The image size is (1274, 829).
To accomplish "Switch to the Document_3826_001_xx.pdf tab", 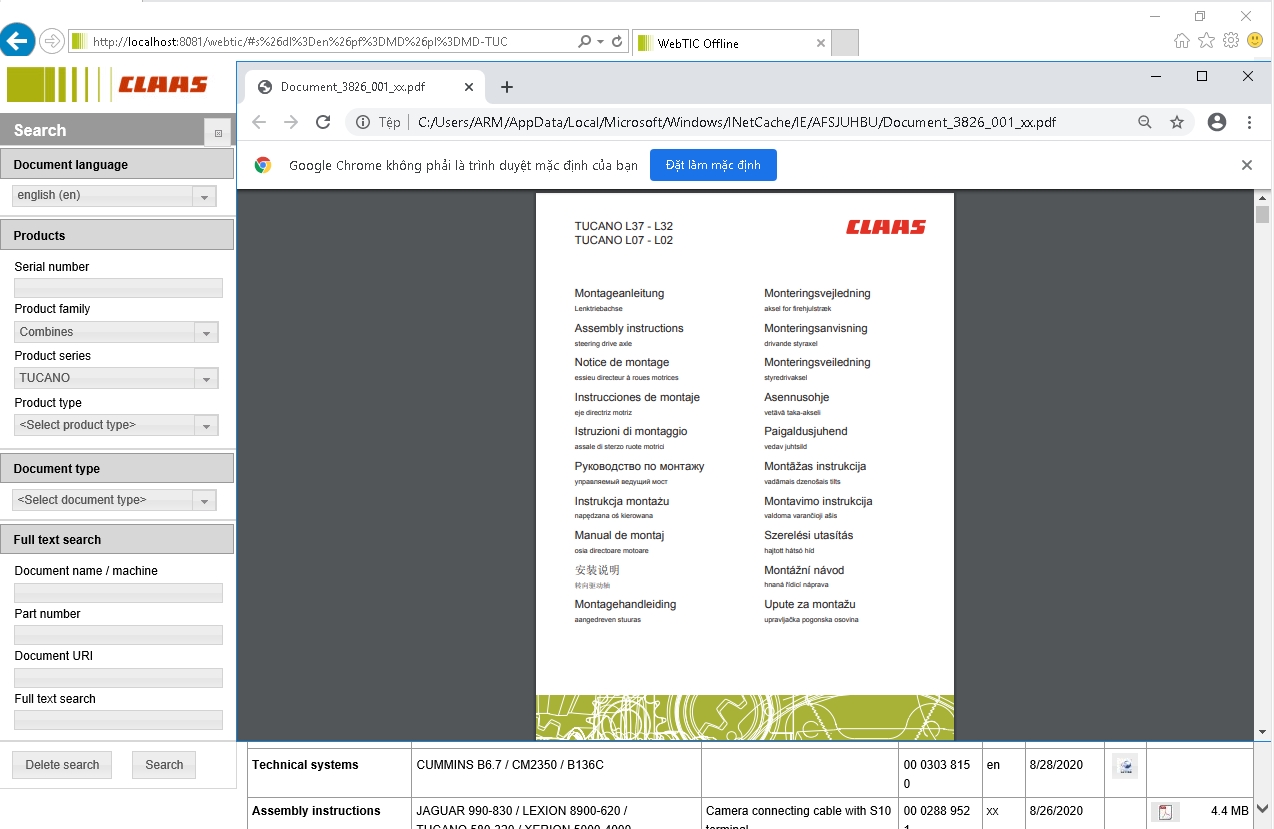I will [x=355, y=87].
